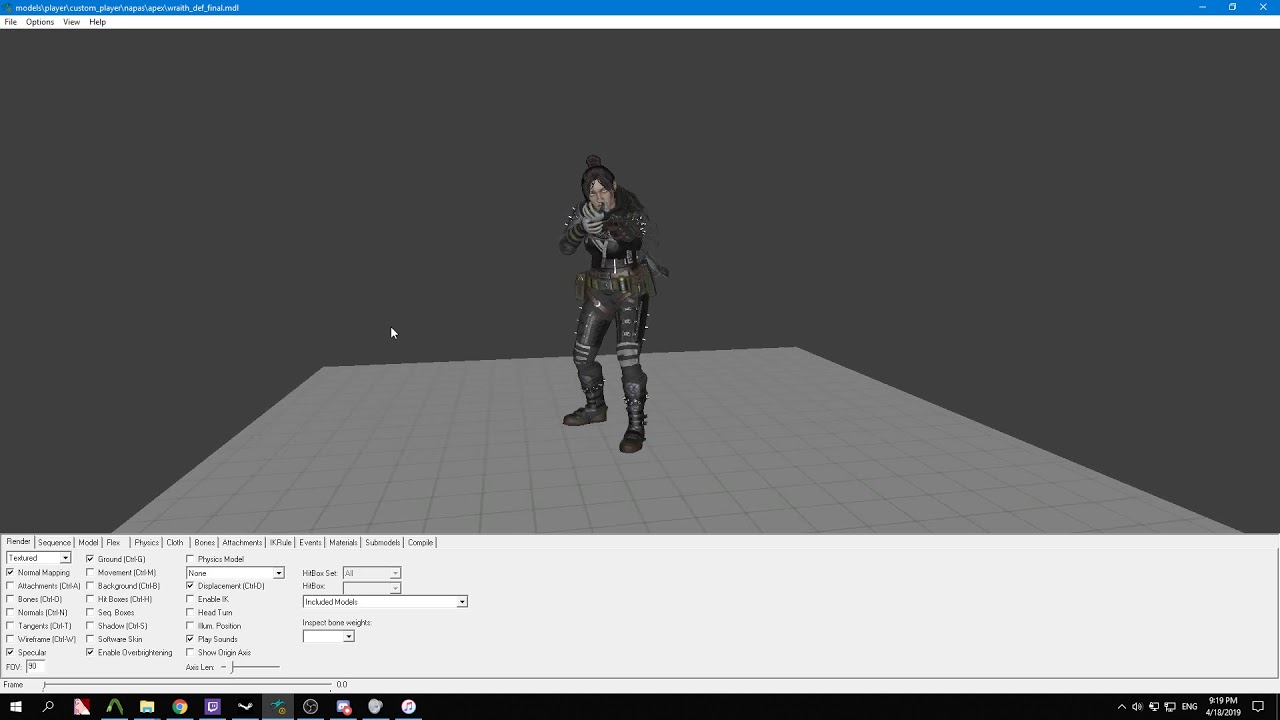Click the ENG language indicator
Viewport: 1280px width, 720px height.
pos(1189,707)
